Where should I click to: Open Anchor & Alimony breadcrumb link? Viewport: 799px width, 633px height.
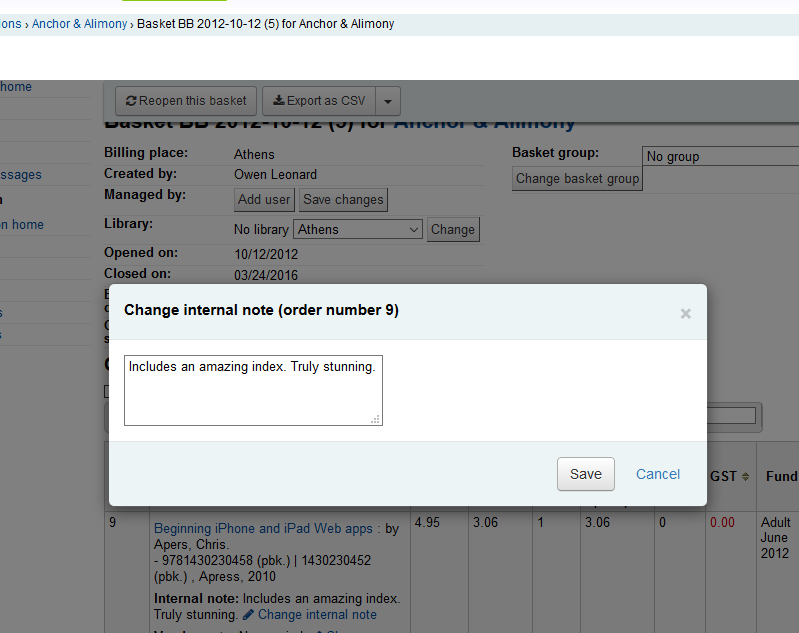[79, 24]
